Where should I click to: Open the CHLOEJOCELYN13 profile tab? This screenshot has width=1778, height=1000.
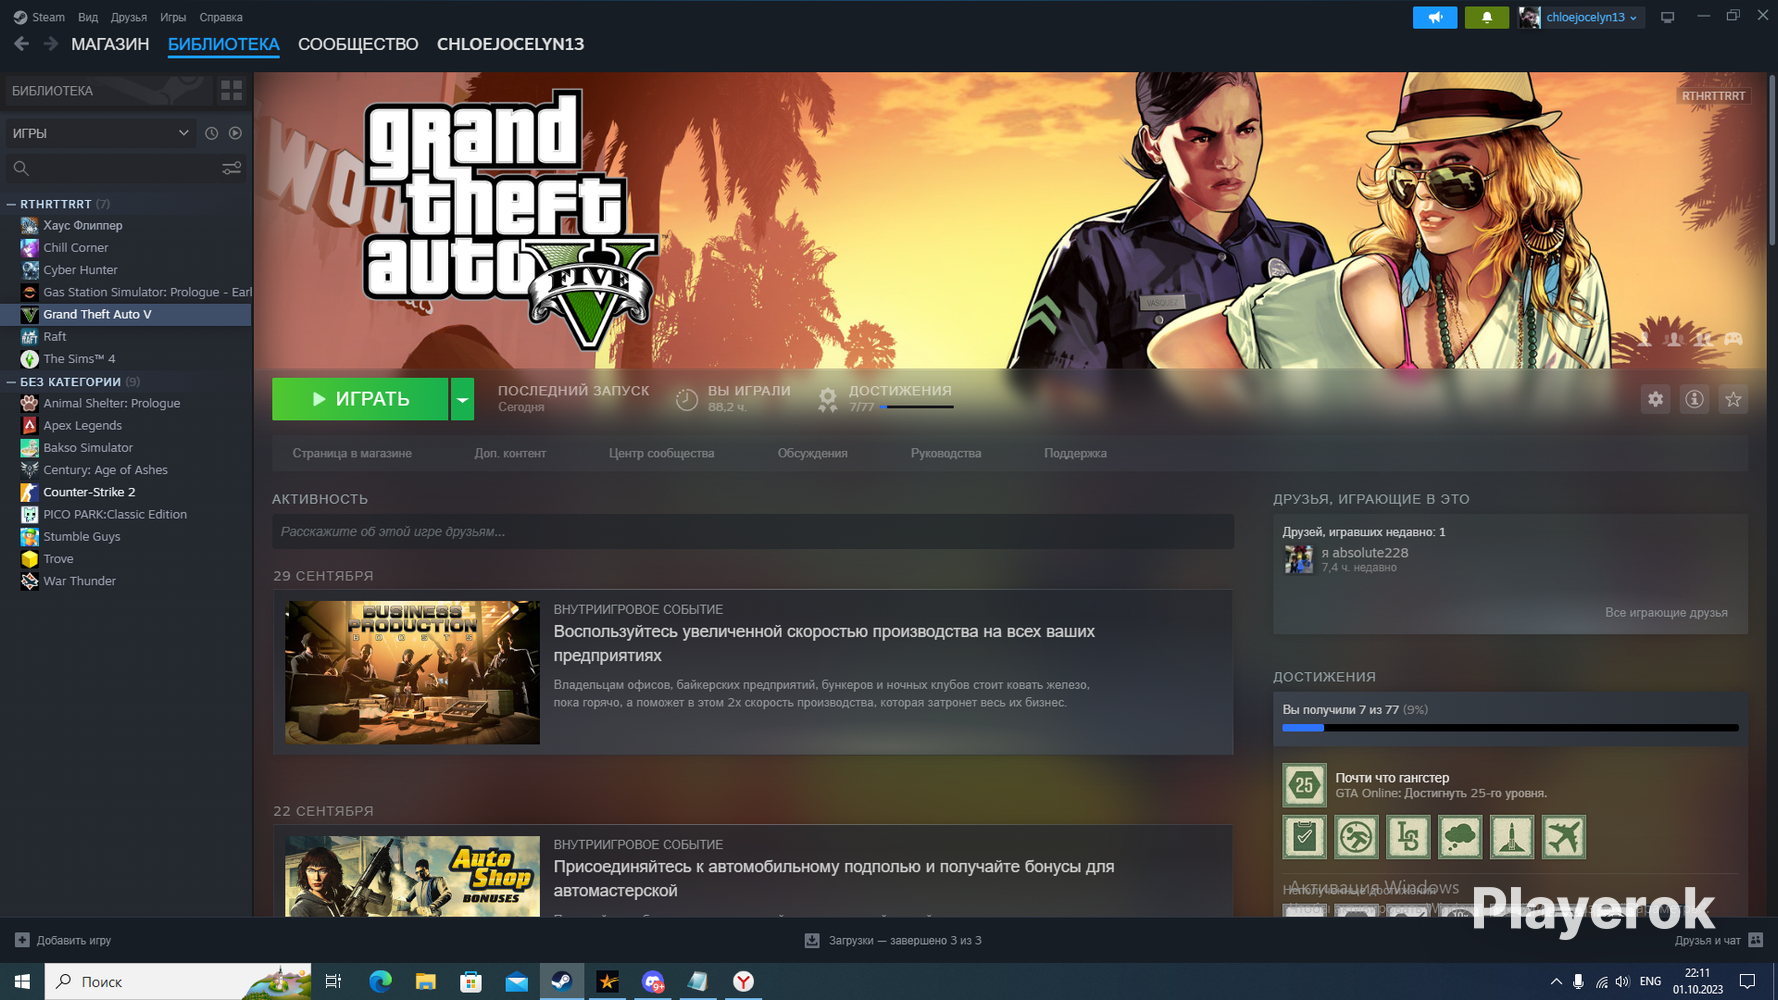(x=510, y=44)
